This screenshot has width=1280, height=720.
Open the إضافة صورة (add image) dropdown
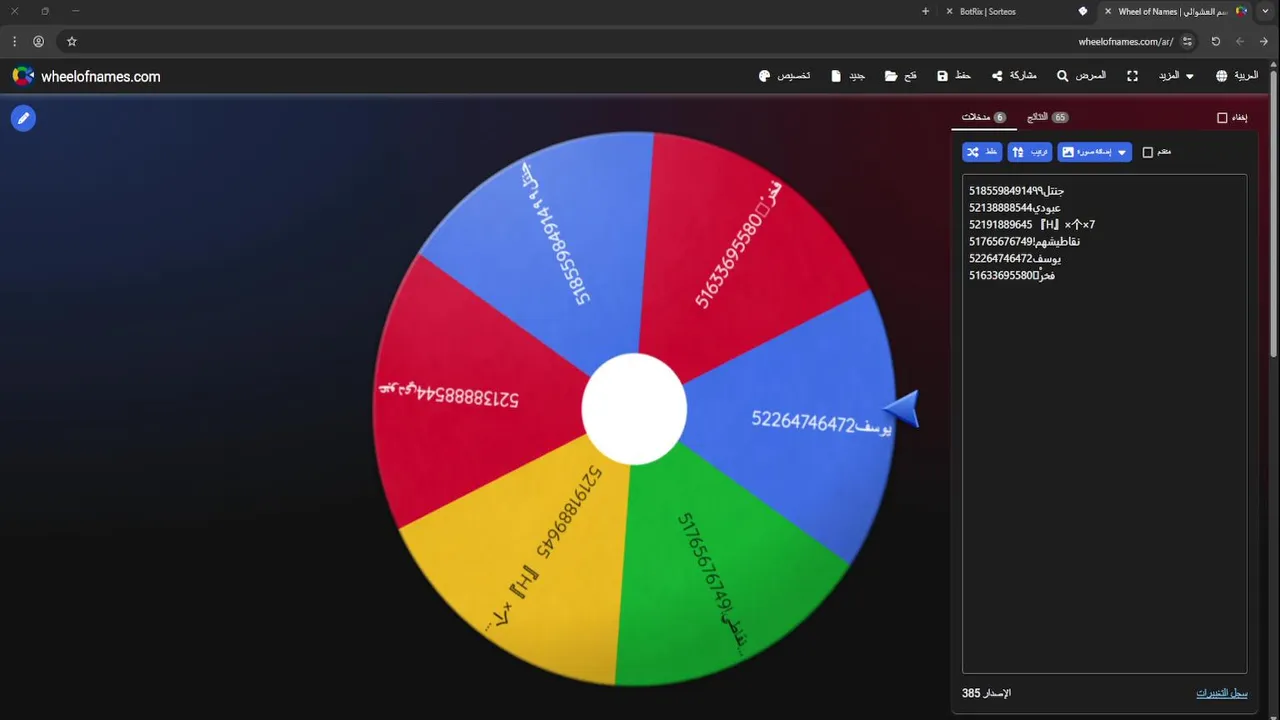click(x=1095, y=152)
